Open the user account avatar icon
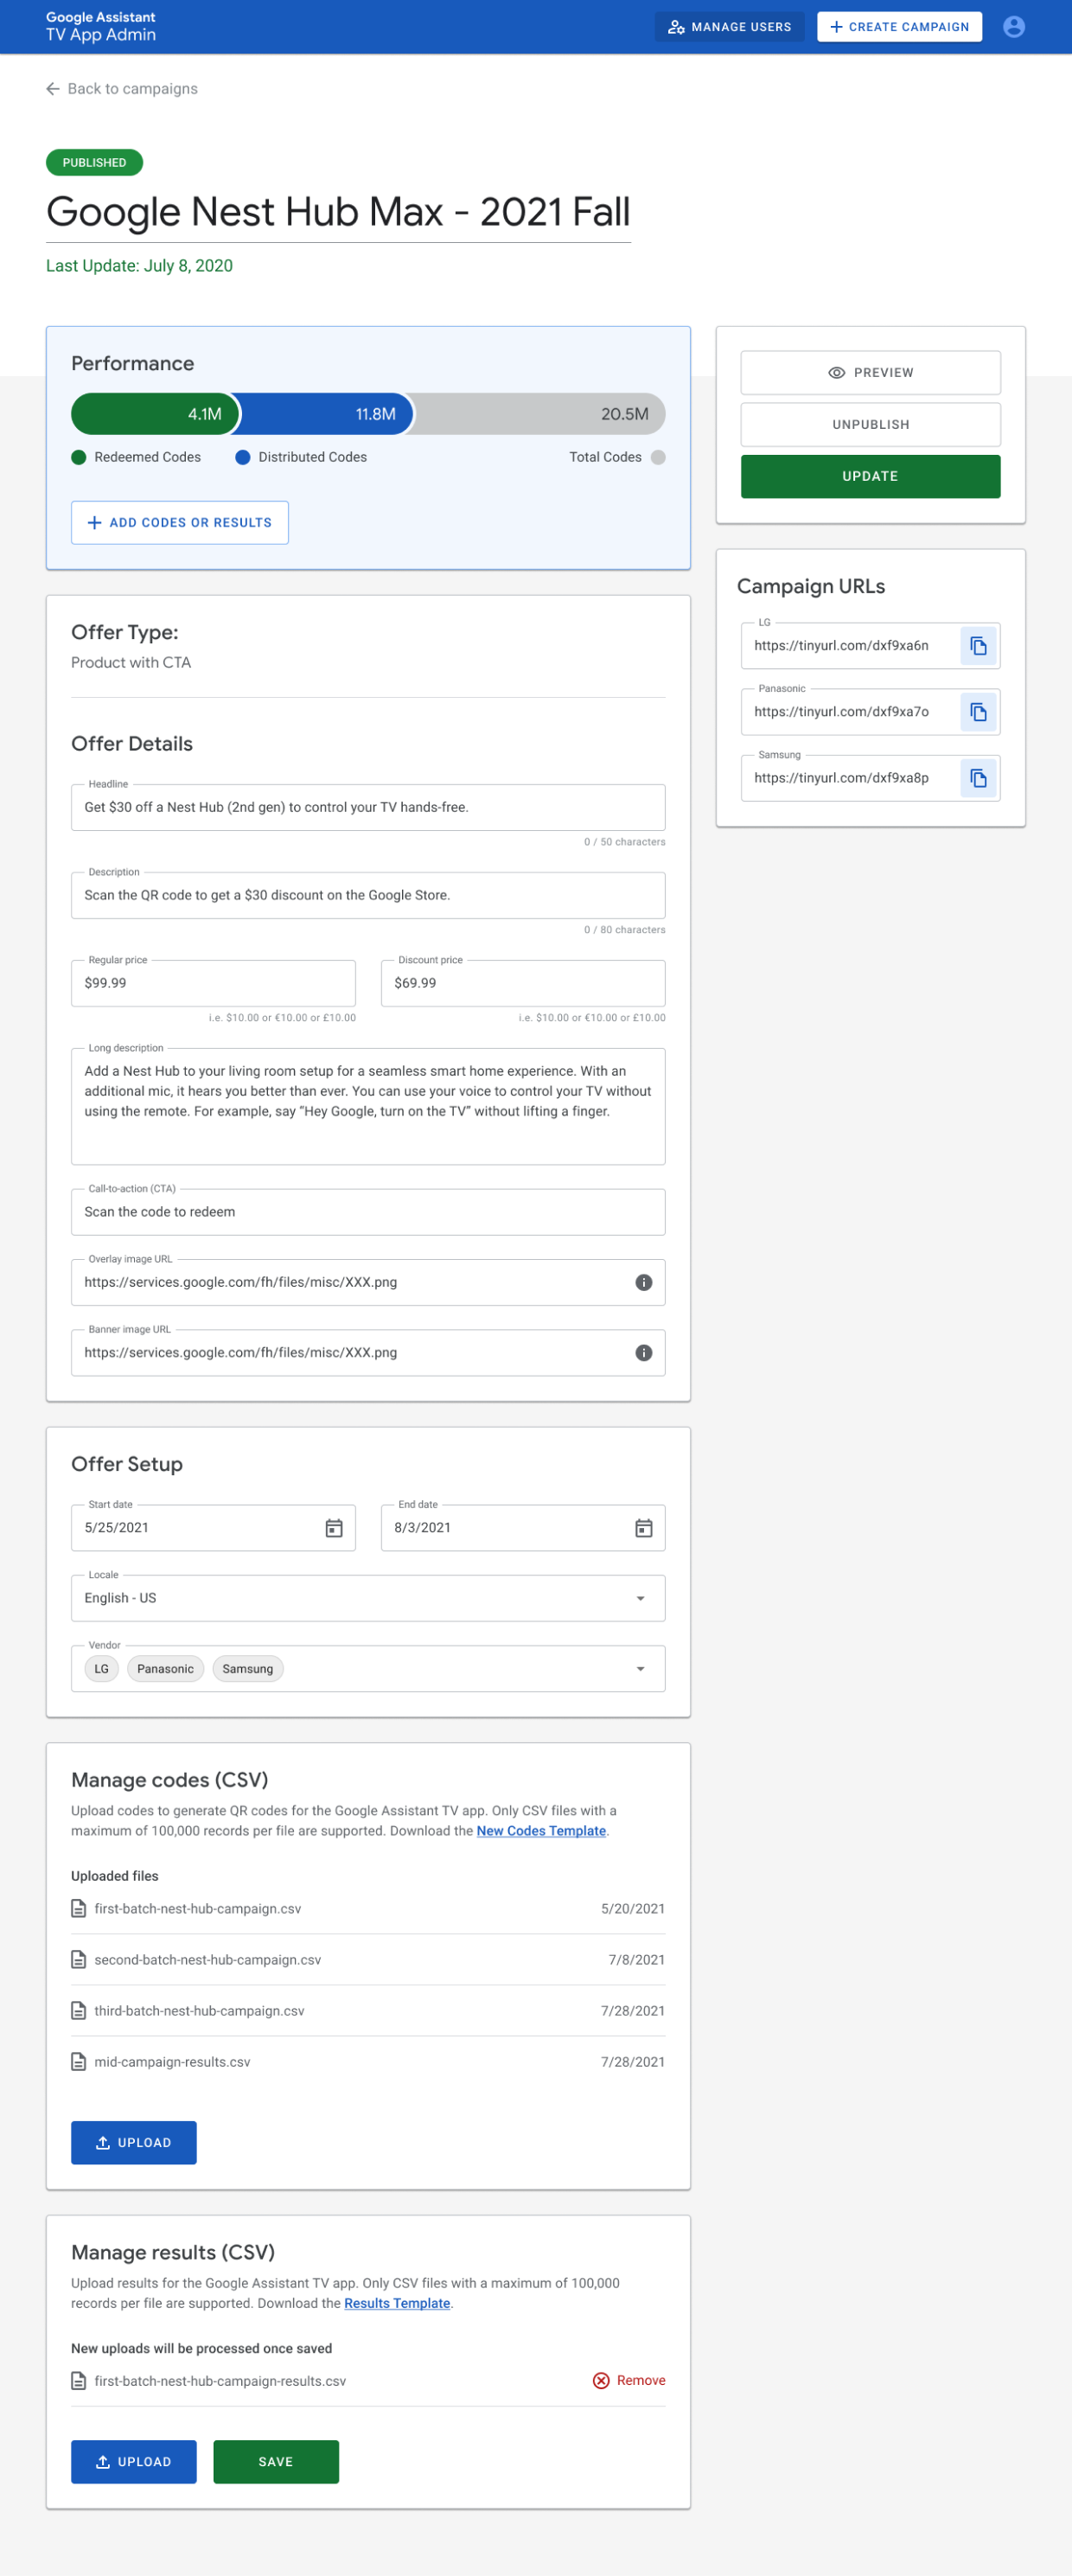 pos(1013,27)
